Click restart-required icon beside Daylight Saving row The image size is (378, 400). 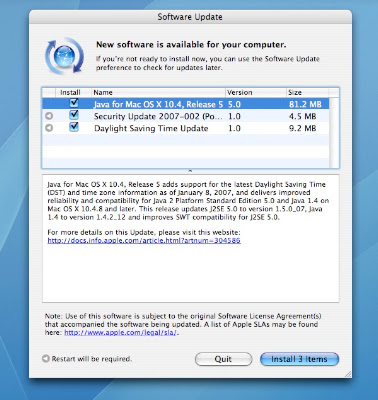(x=49, y=128)
